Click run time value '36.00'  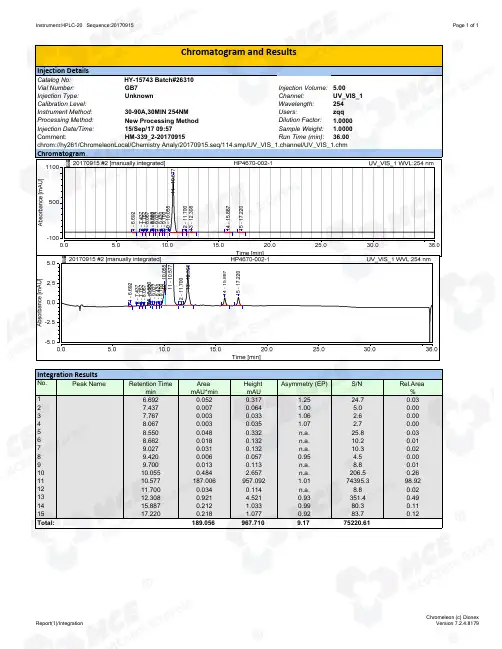point(341,137)
